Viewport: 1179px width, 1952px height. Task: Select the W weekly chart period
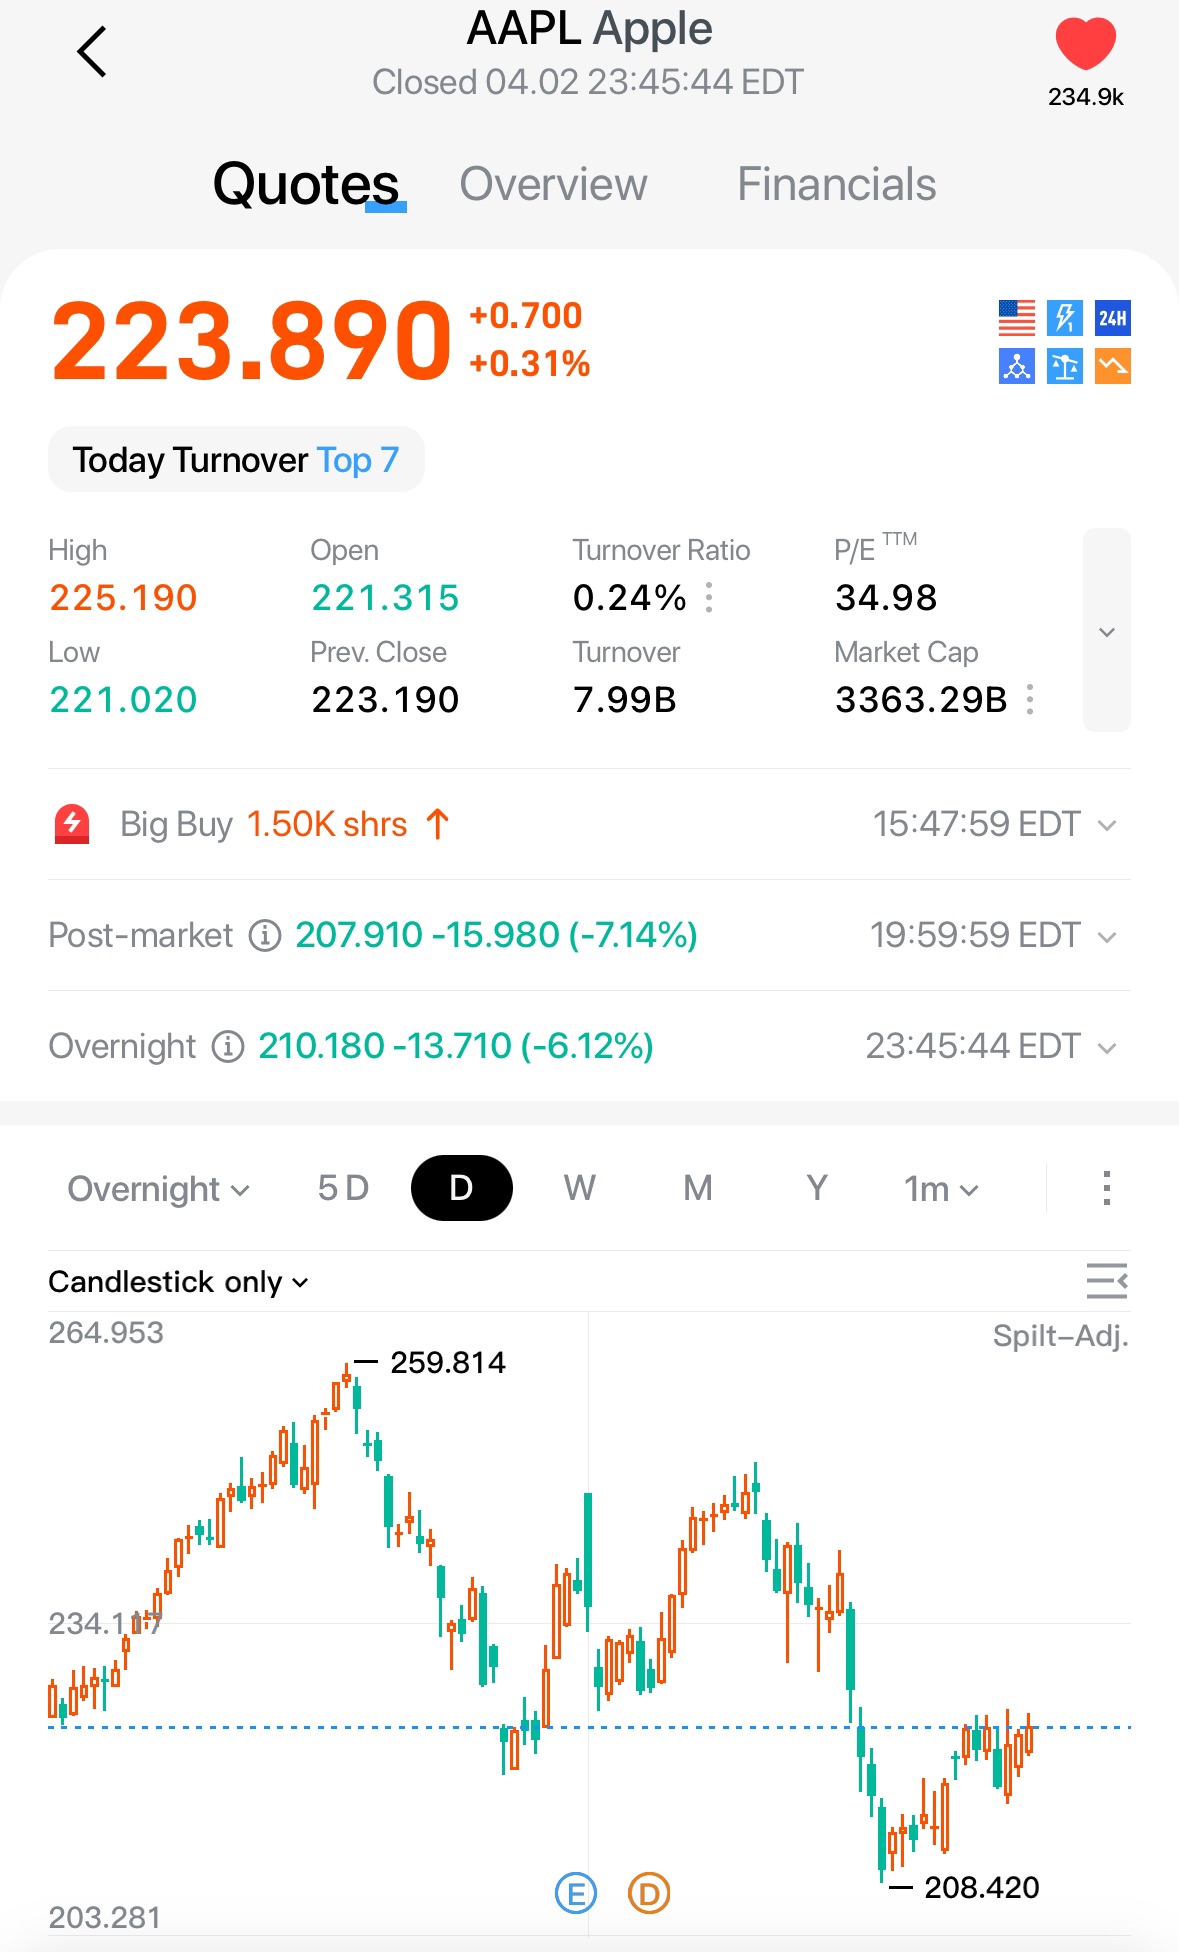[x=579, y=1188]
